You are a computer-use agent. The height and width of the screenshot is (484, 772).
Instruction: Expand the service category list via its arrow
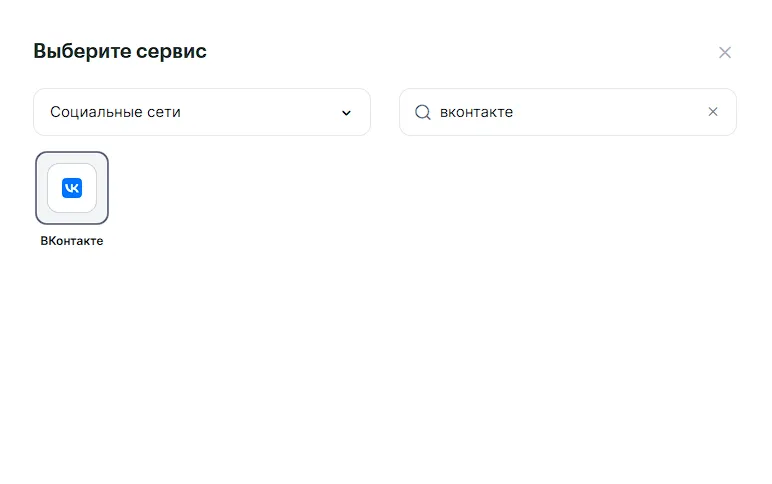coord(346,113)
